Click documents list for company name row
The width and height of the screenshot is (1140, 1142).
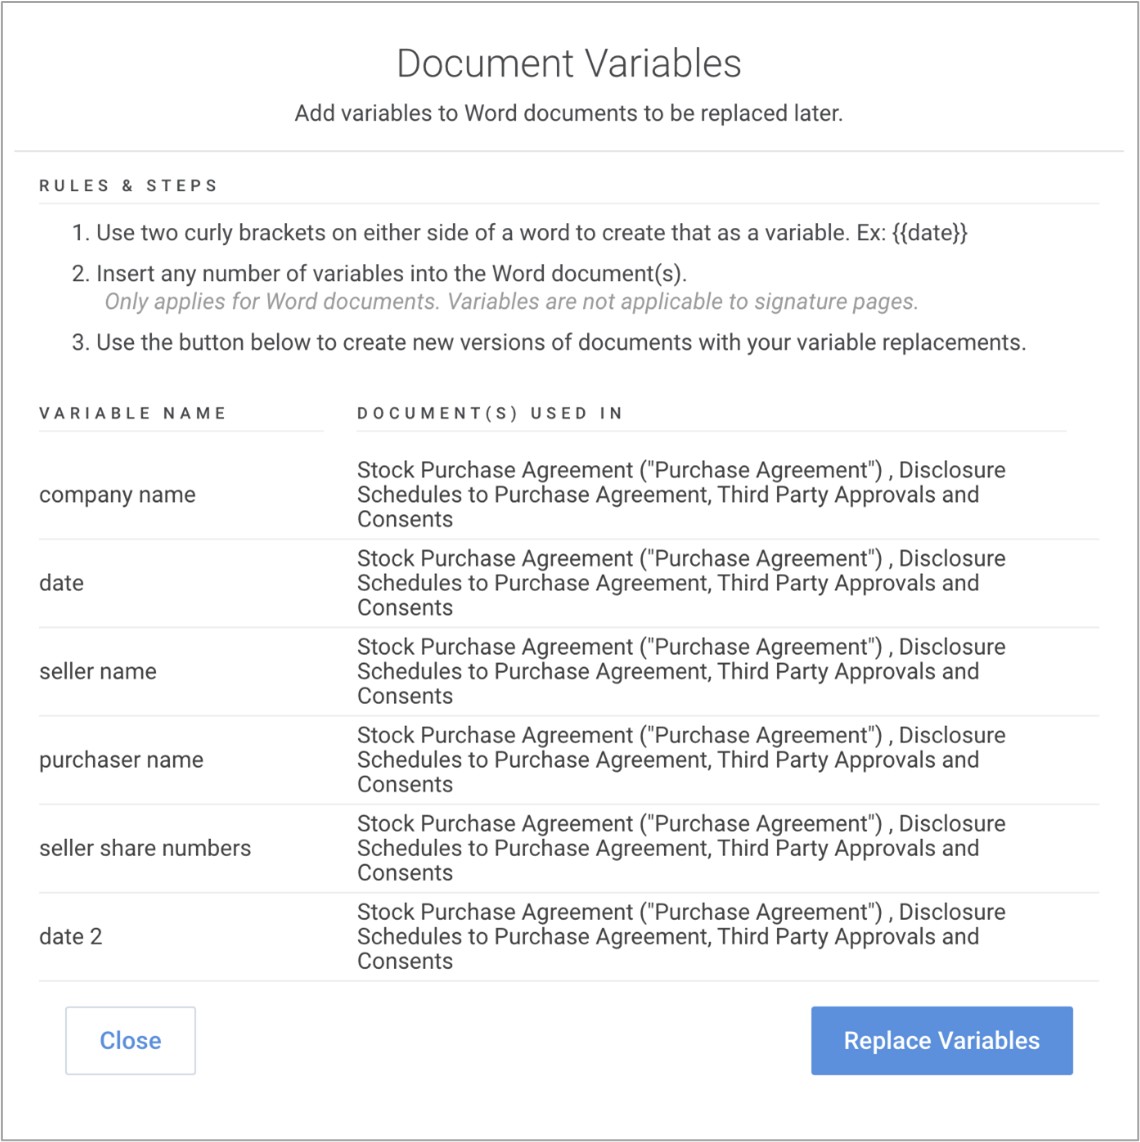point(680,495)
